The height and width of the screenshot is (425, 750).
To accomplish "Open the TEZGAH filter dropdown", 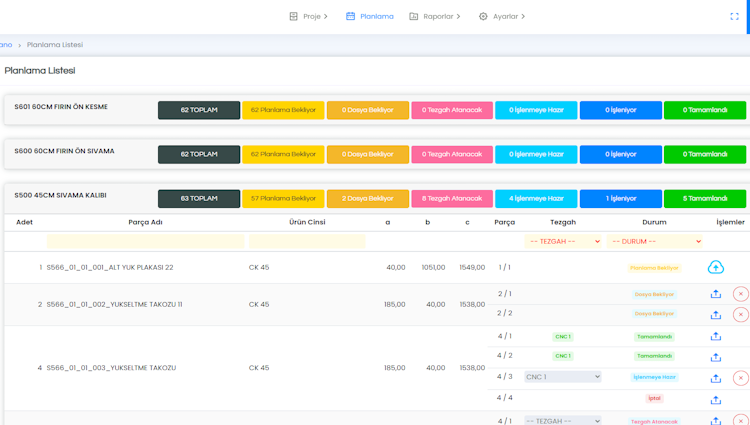I will 563,241.
